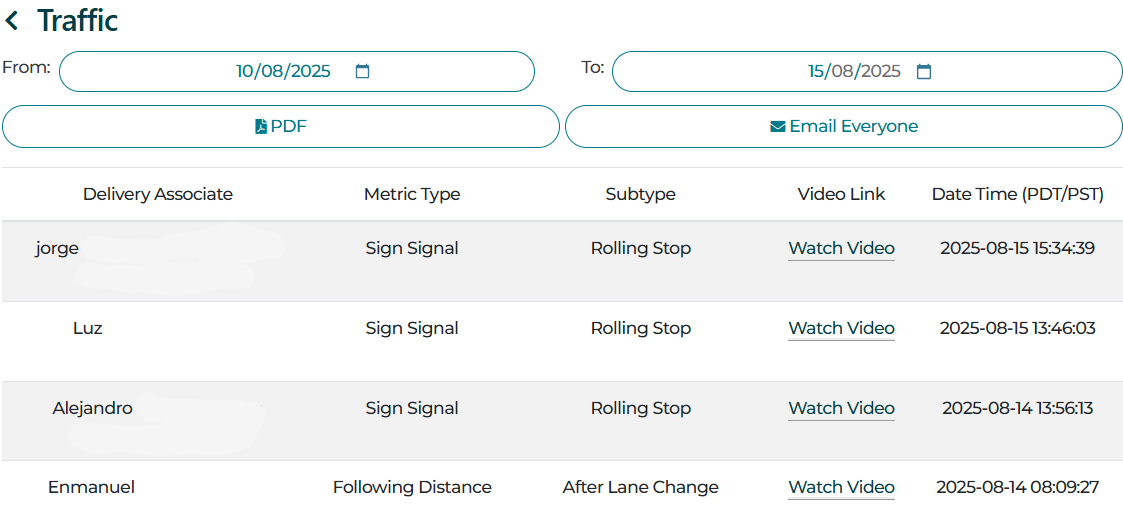Click the Date Time (PDT/PST) column header
The height and width of the screenshot is (524, 1123).
tap(1017, 194)
